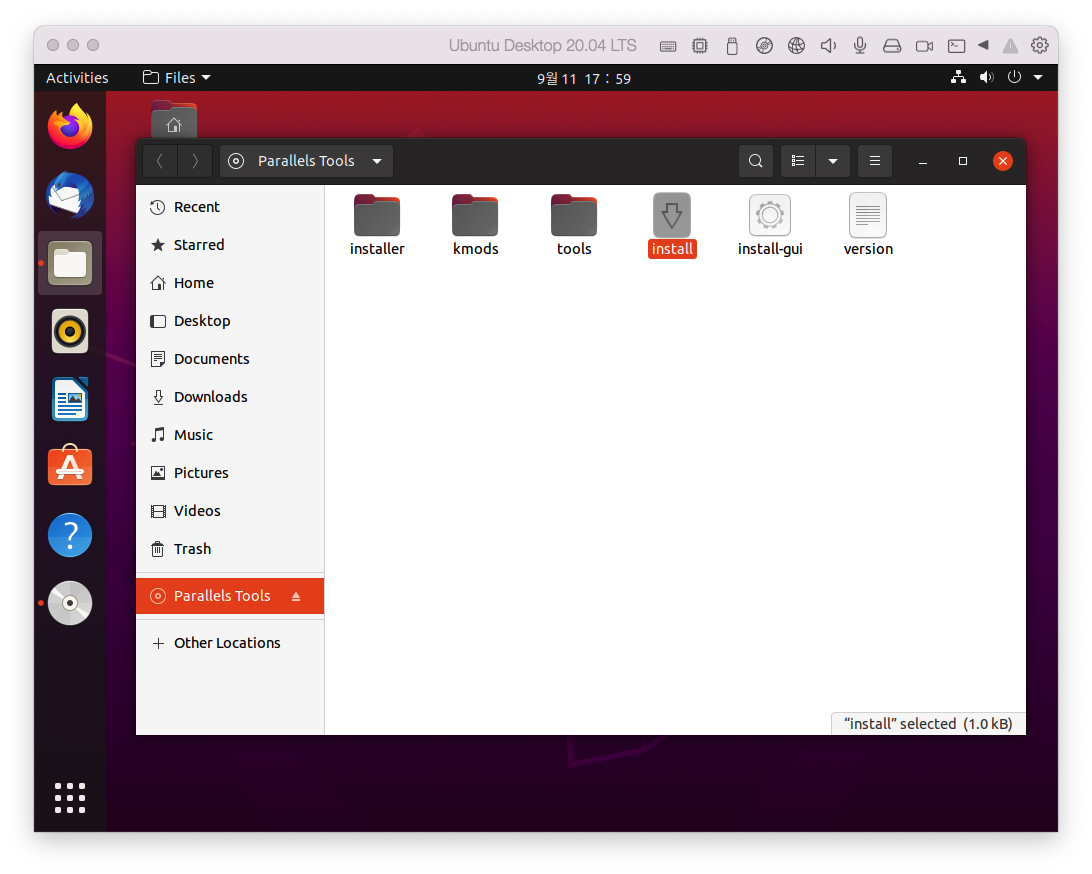
Task: Open the power menu icon
Action: tap(1014, 77)
